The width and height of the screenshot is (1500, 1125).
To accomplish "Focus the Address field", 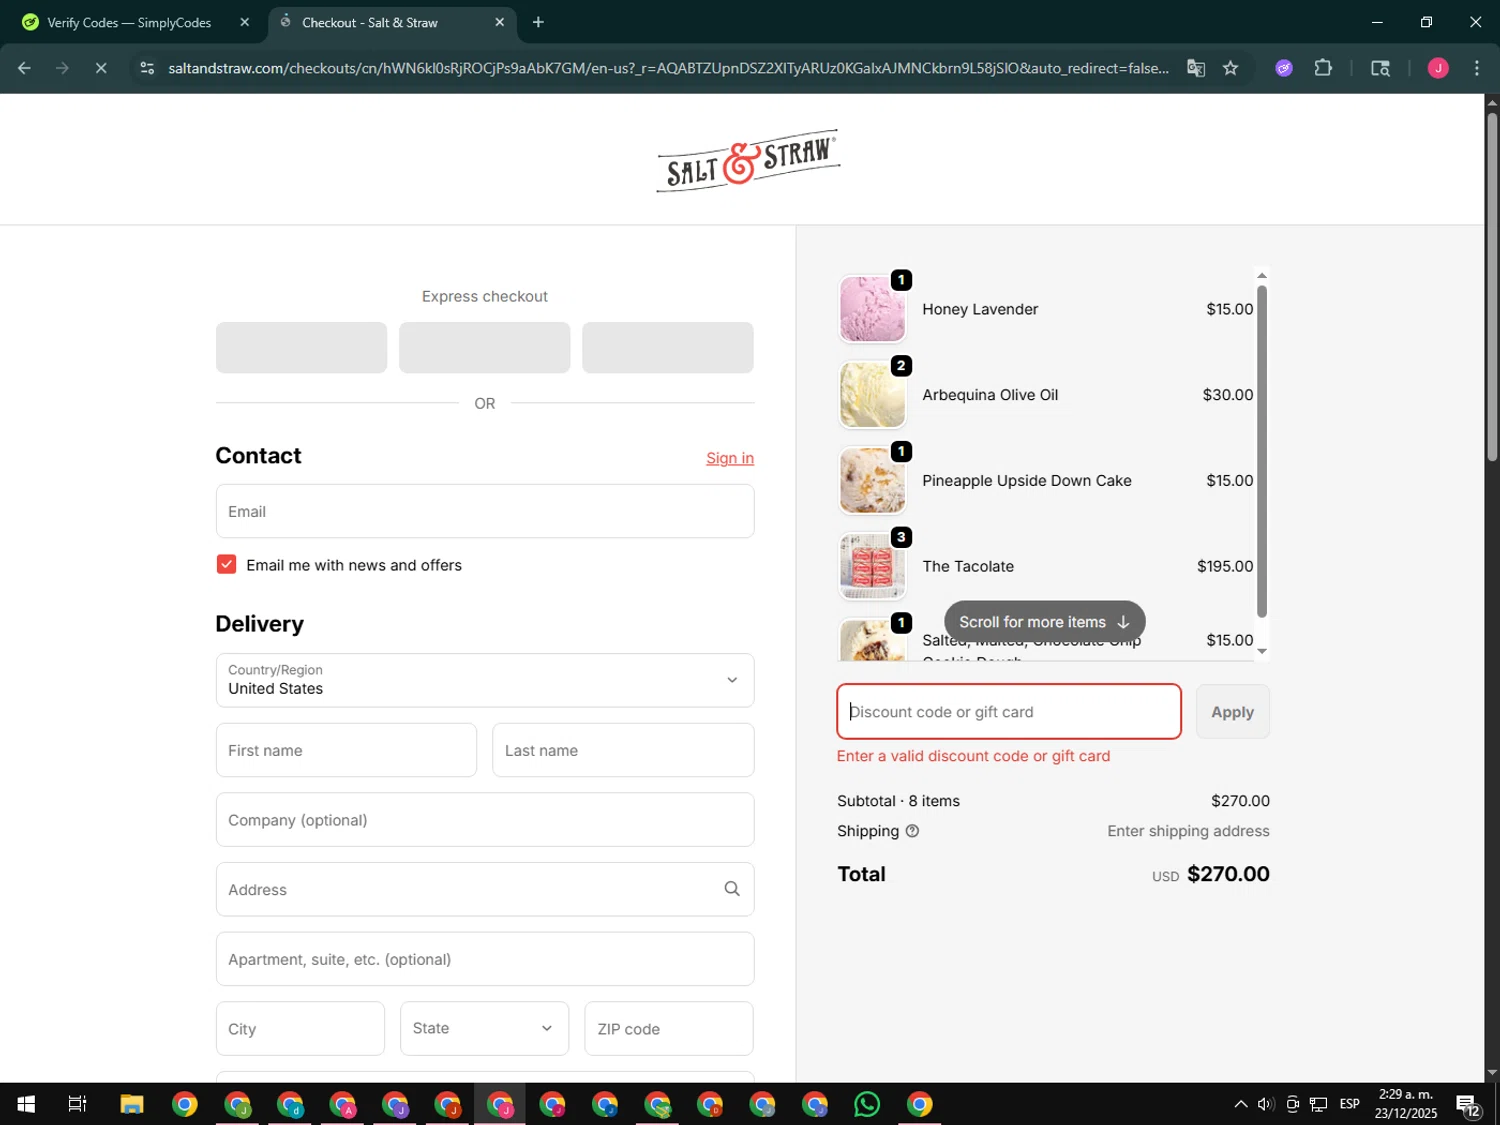I will pyautogui.click(x=485, y=889).
